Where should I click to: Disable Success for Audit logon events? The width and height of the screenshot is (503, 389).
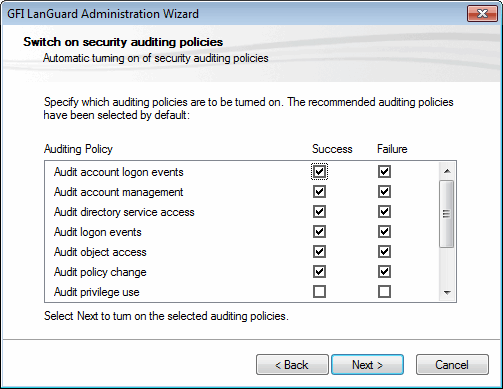pyautogui.click(x=319, y=232)
